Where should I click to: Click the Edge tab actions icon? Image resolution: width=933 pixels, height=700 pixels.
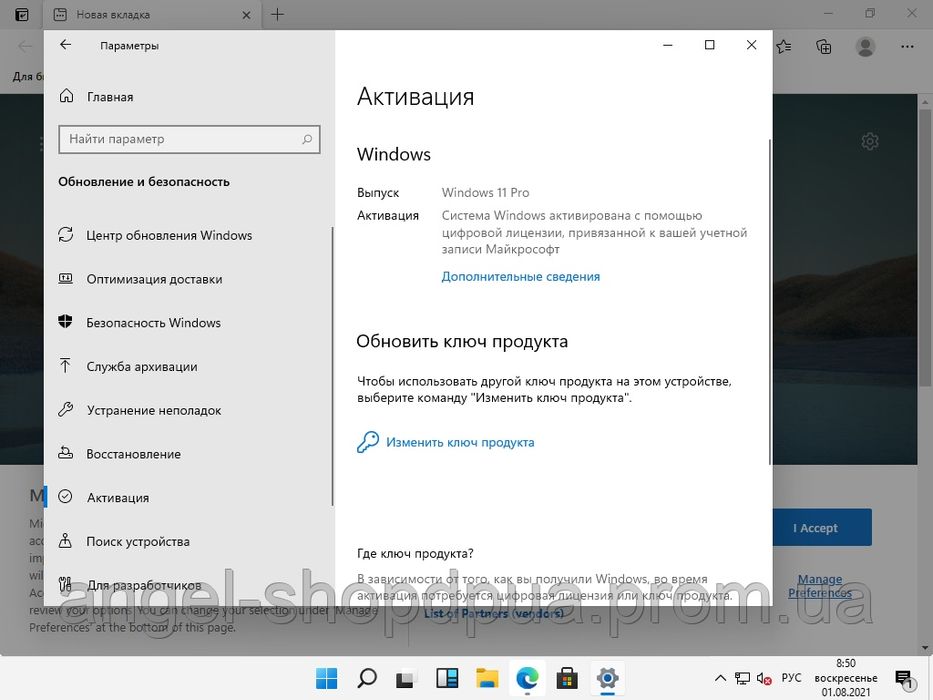tap(21, 15)
